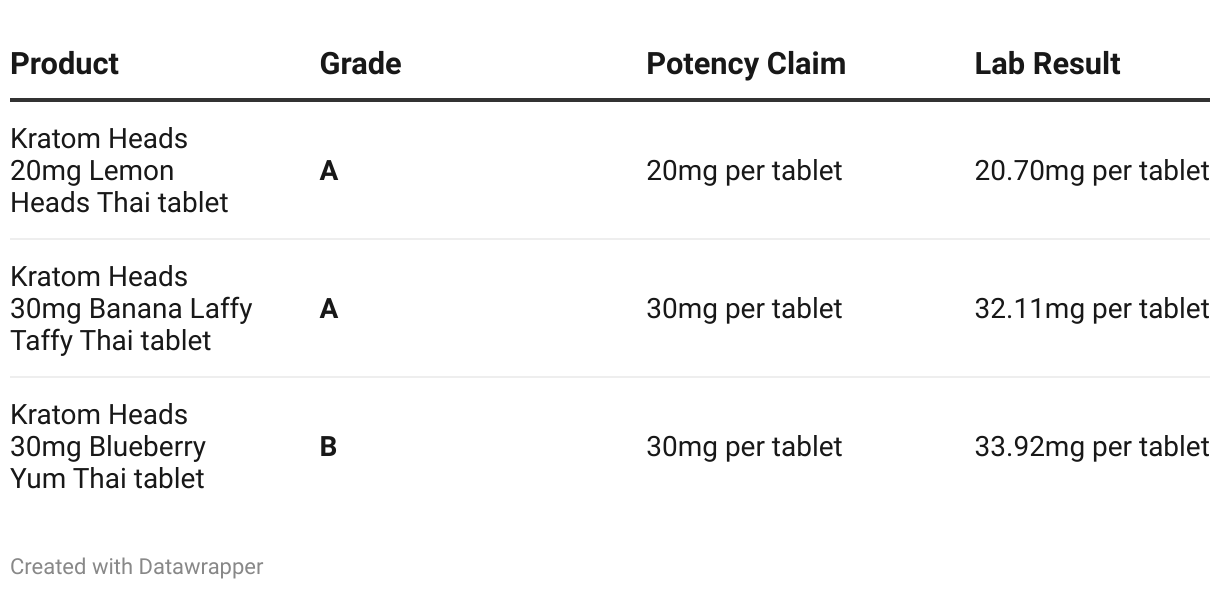Open the Created with Datawrapper link
The width and height of the screenshot is (1220, 590).
tap(137, 567)
